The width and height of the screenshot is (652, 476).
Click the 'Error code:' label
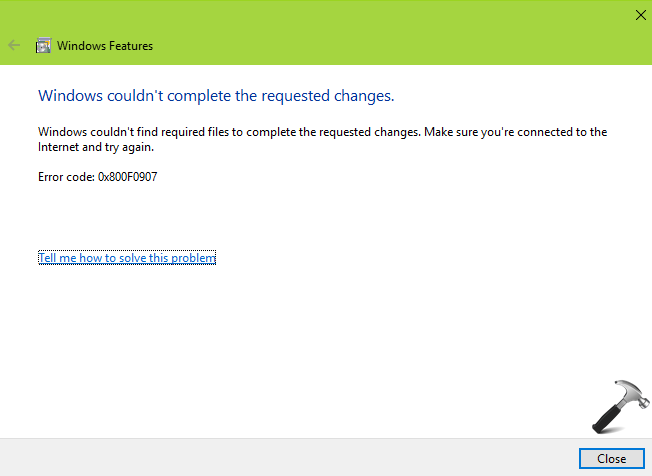click(67, 177)
